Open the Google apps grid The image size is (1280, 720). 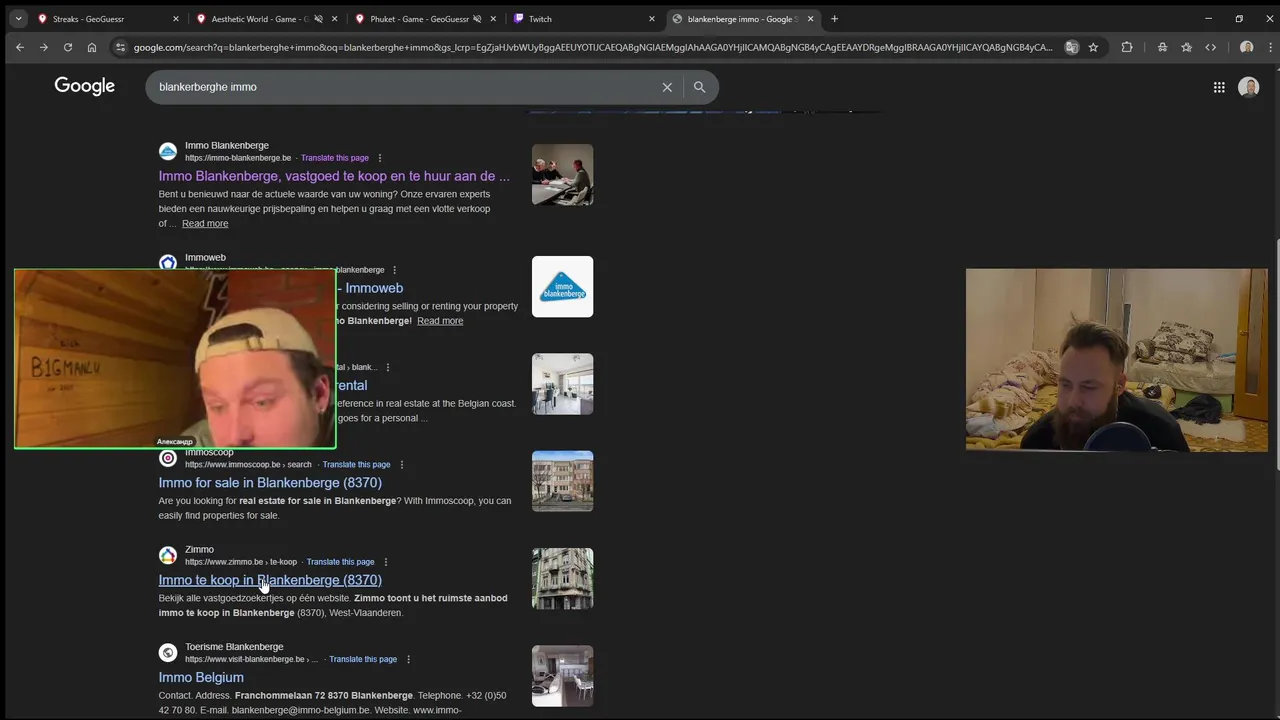click(x=1219, y=87)
